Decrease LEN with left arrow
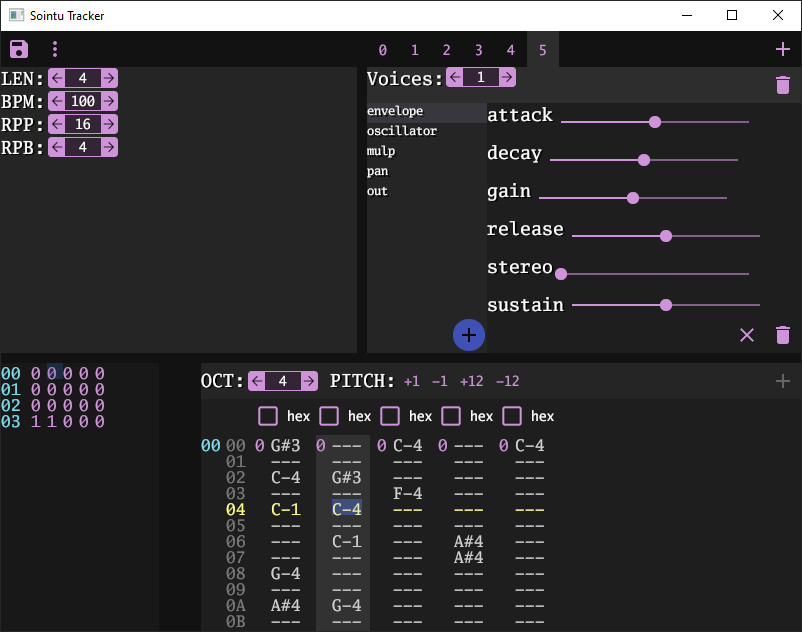 point(57,78)
